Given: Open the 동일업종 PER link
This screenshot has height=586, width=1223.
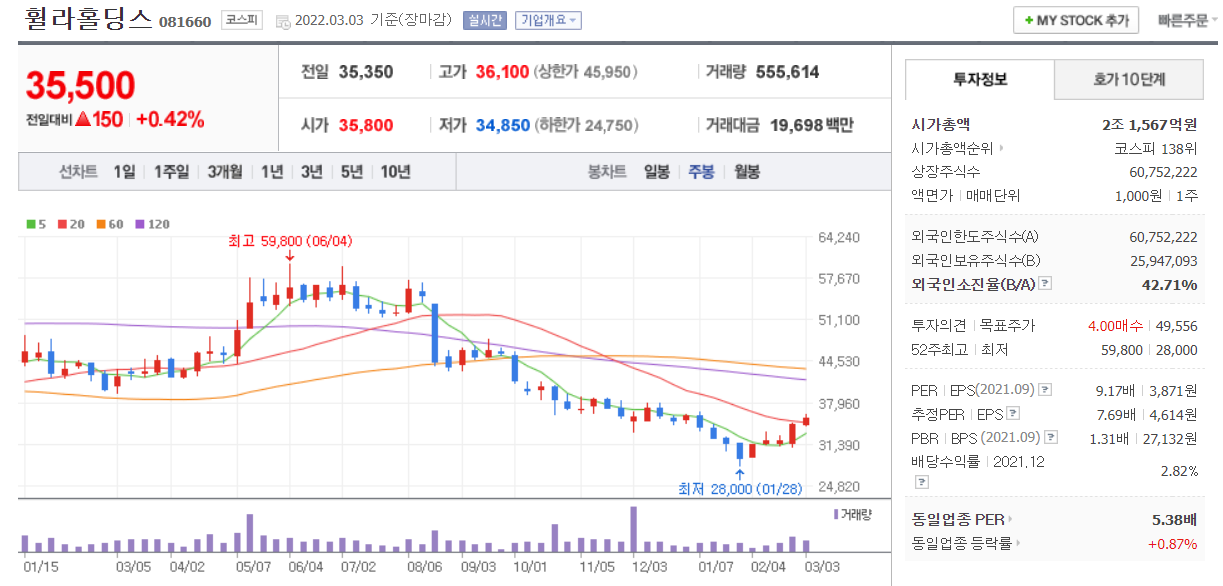Looking at the screenshot, I should 961,520.
